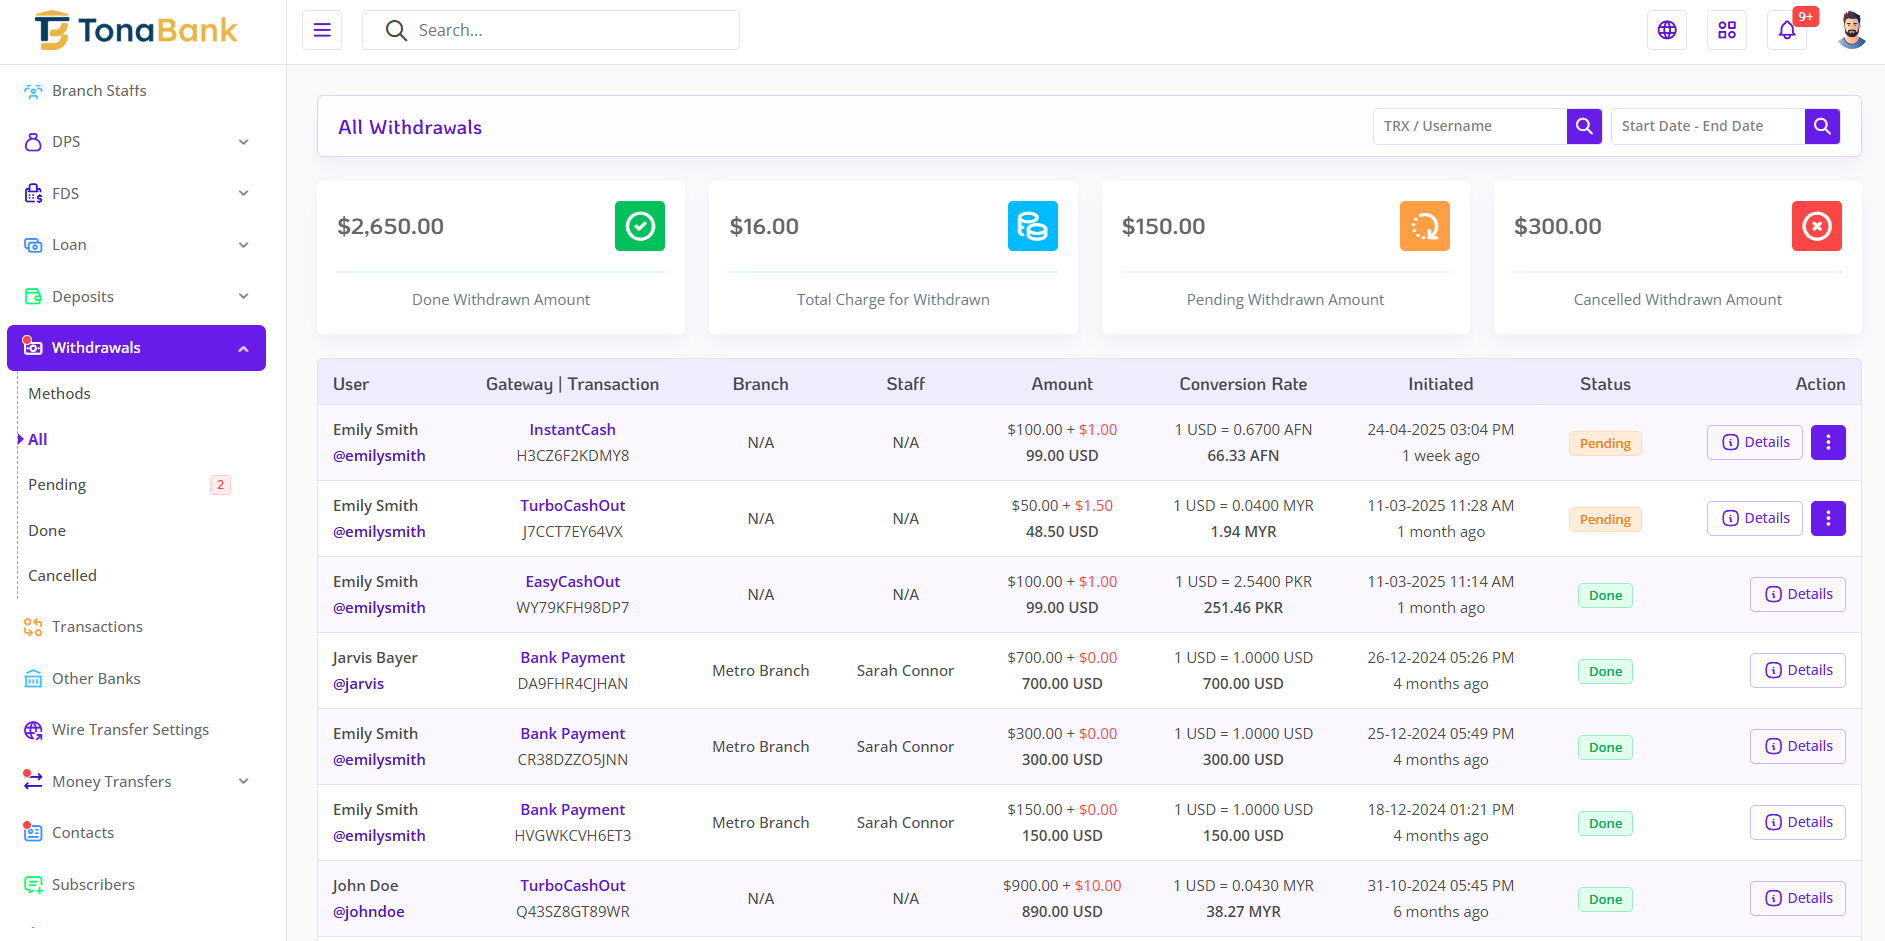Image resolution: width=1885 pixels, height=941 pixels.
Task: Click the Done Withdrawn Amount green check icon
Action: click(640, 226)
